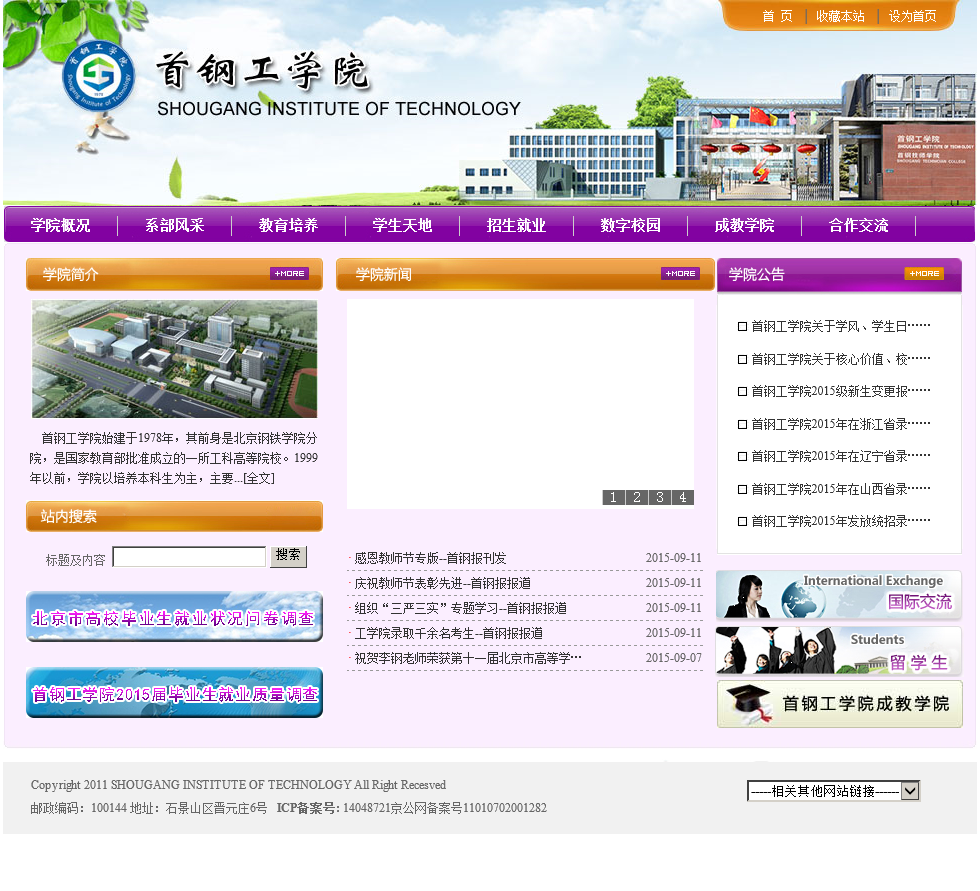
Task: Open 首页 link in top bar
Action: coord(777,16)
